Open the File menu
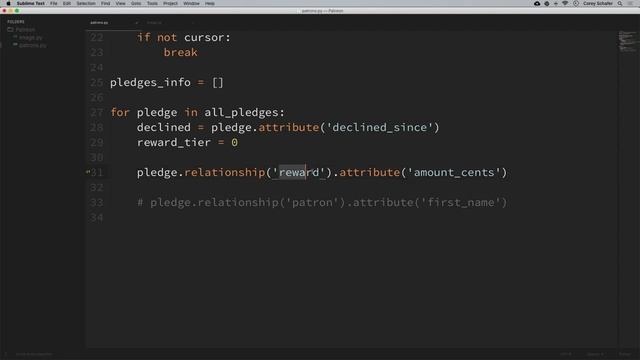Image resolution: width=640 pixels, height=360 pixels. click(53, 3)
